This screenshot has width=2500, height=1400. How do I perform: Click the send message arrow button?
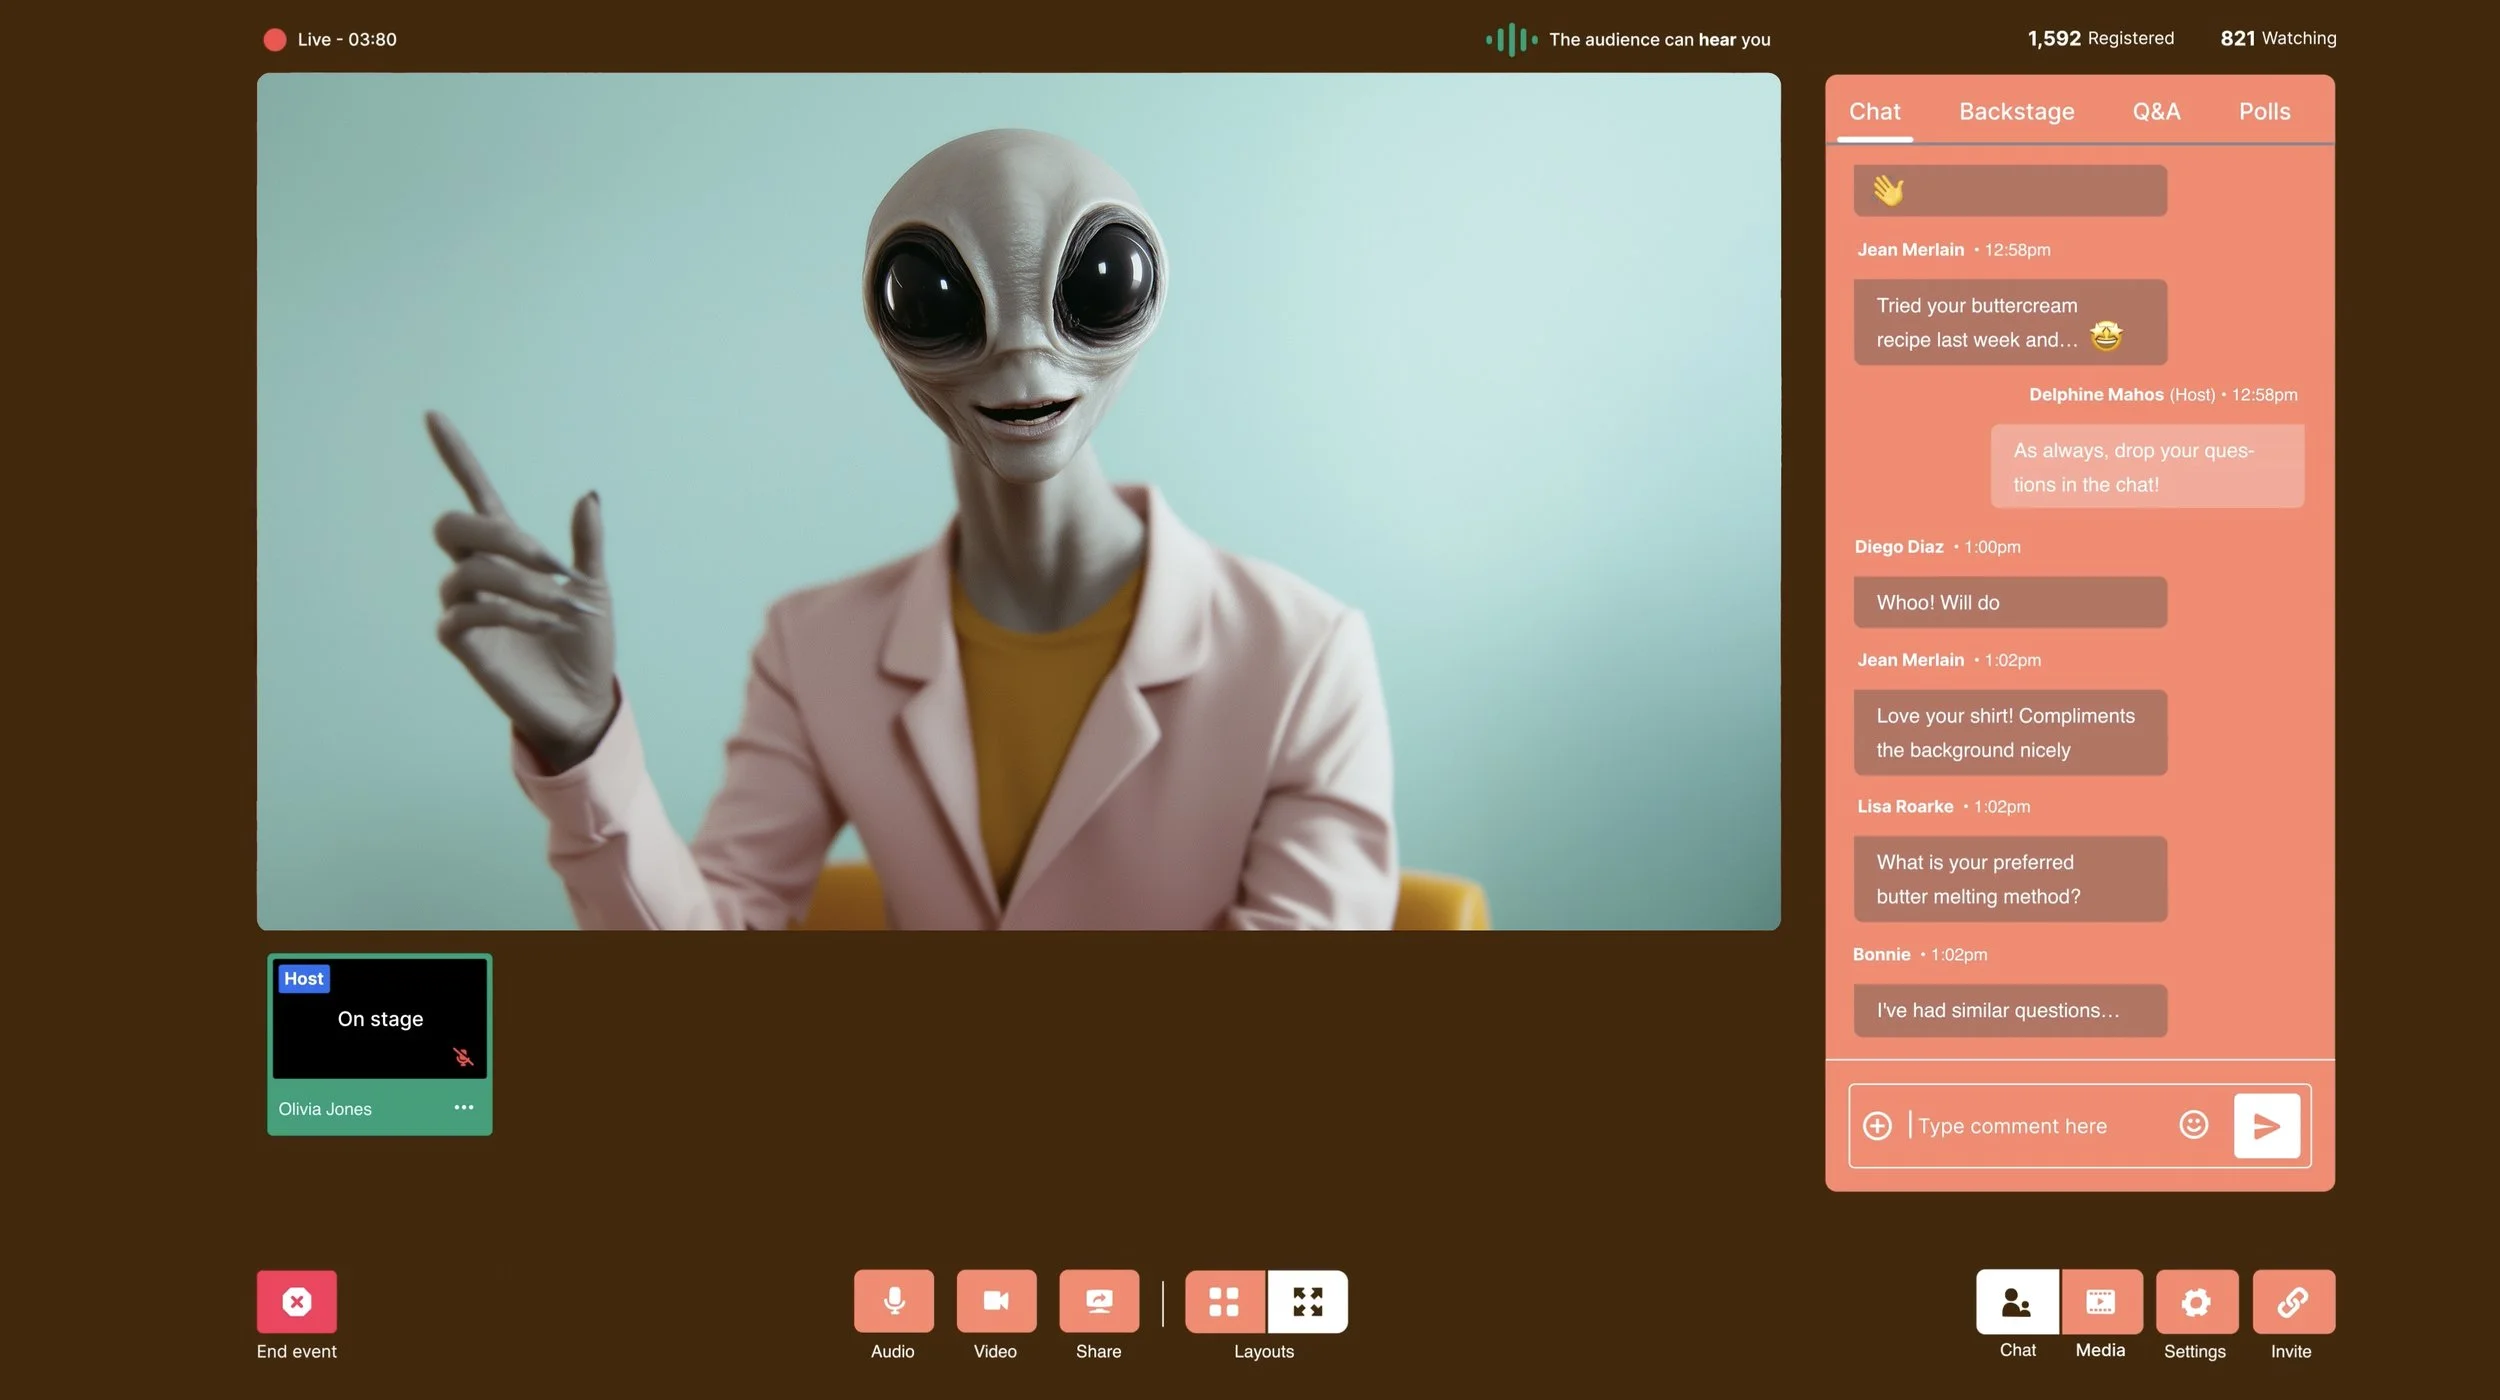pyautogui.click(x=2266, y=1126)
